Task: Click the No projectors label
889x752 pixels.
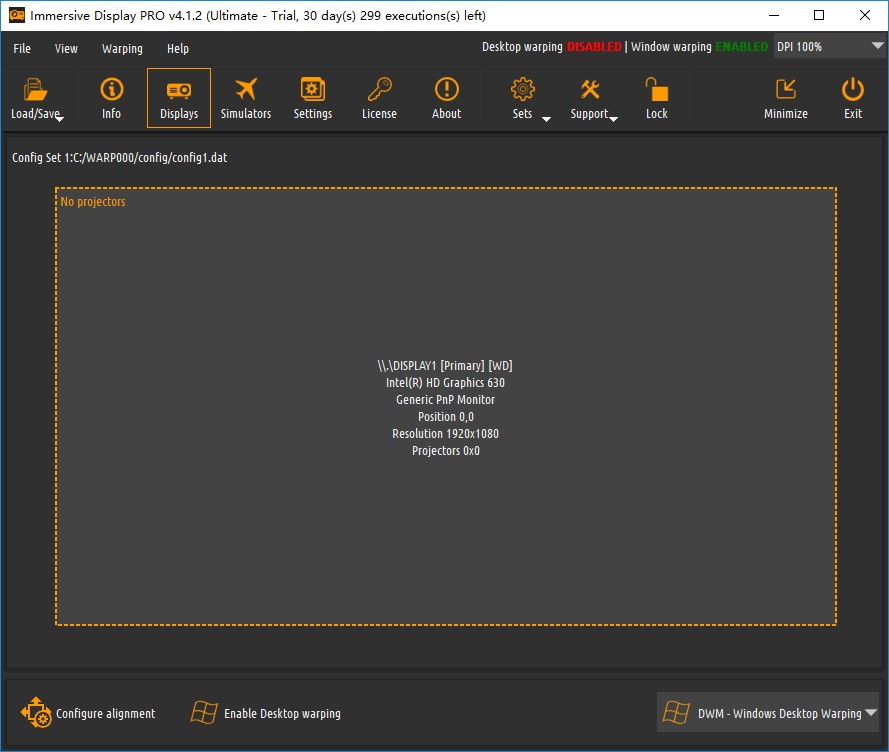Action: point(93,201)
